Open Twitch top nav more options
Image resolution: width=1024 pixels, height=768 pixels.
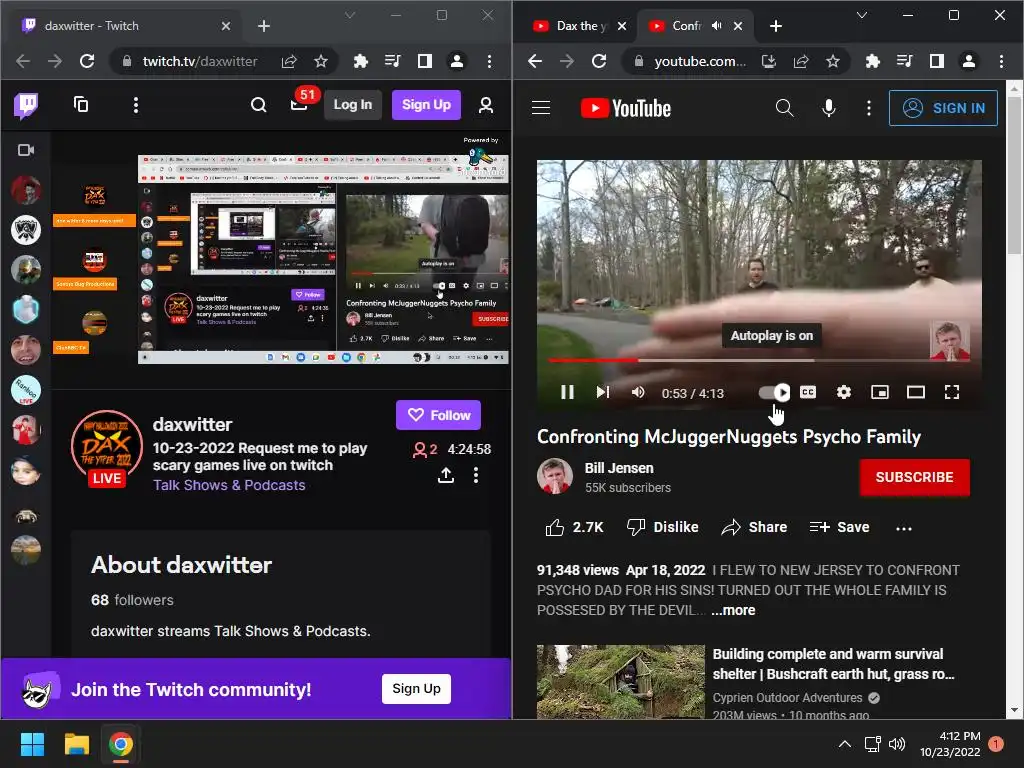[x=136, y=105]
